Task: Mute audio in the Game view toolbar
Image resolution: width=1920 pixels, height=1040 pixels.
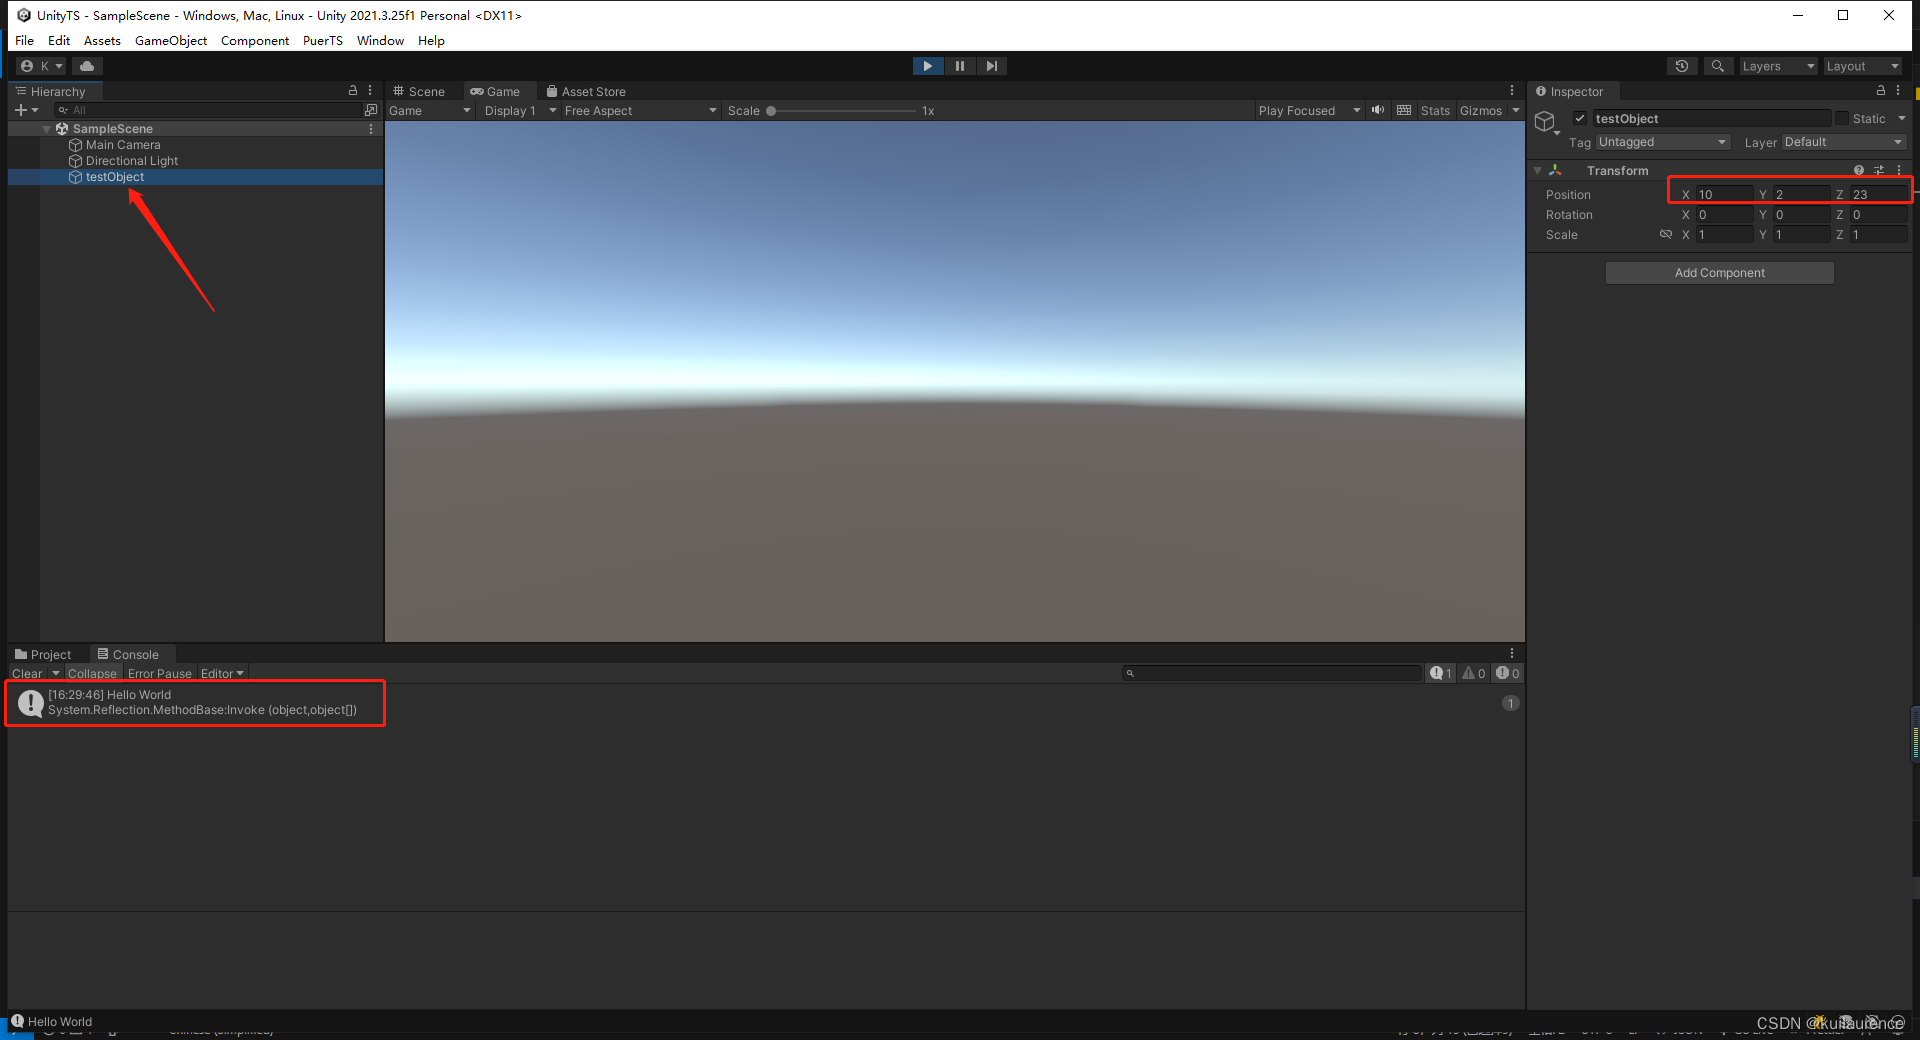Action: (x=1377, y=110)
